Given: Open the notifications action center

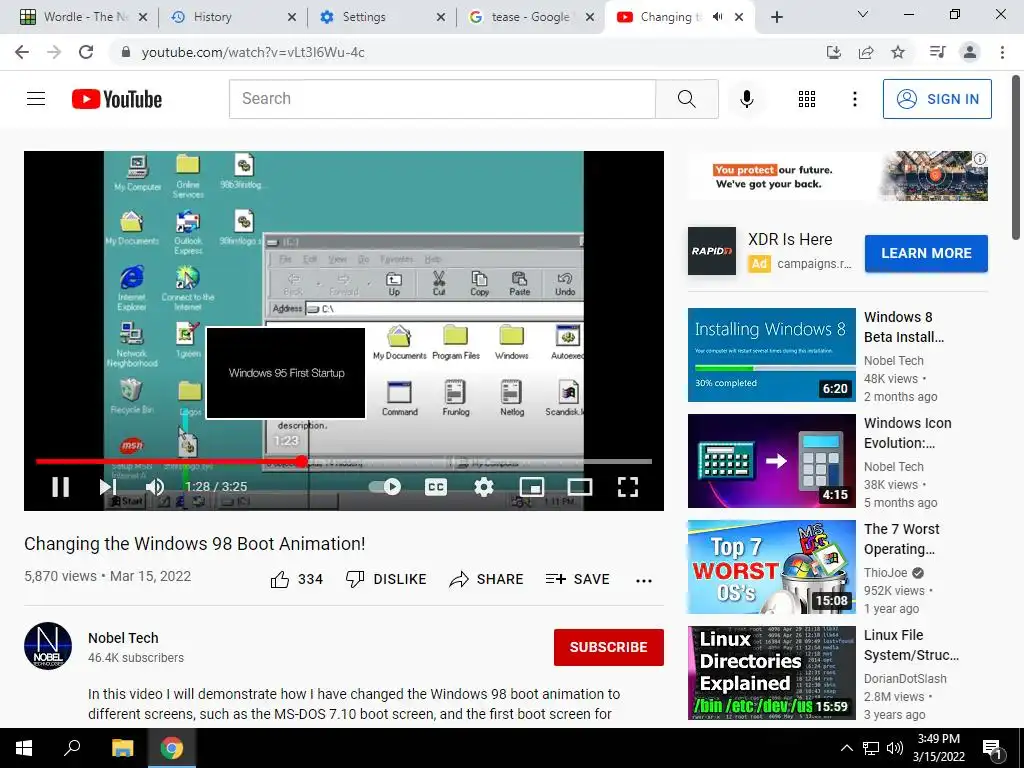Looking at the screenshot, I should pos(992,748).
